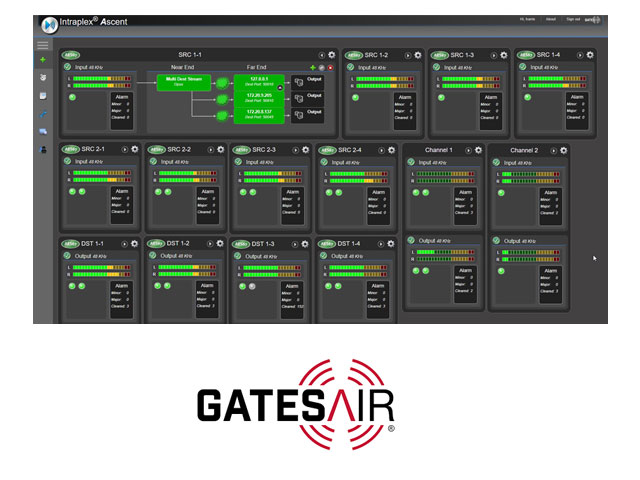Click the Near End heading in SRC 1-1

(x=182, y=67)
